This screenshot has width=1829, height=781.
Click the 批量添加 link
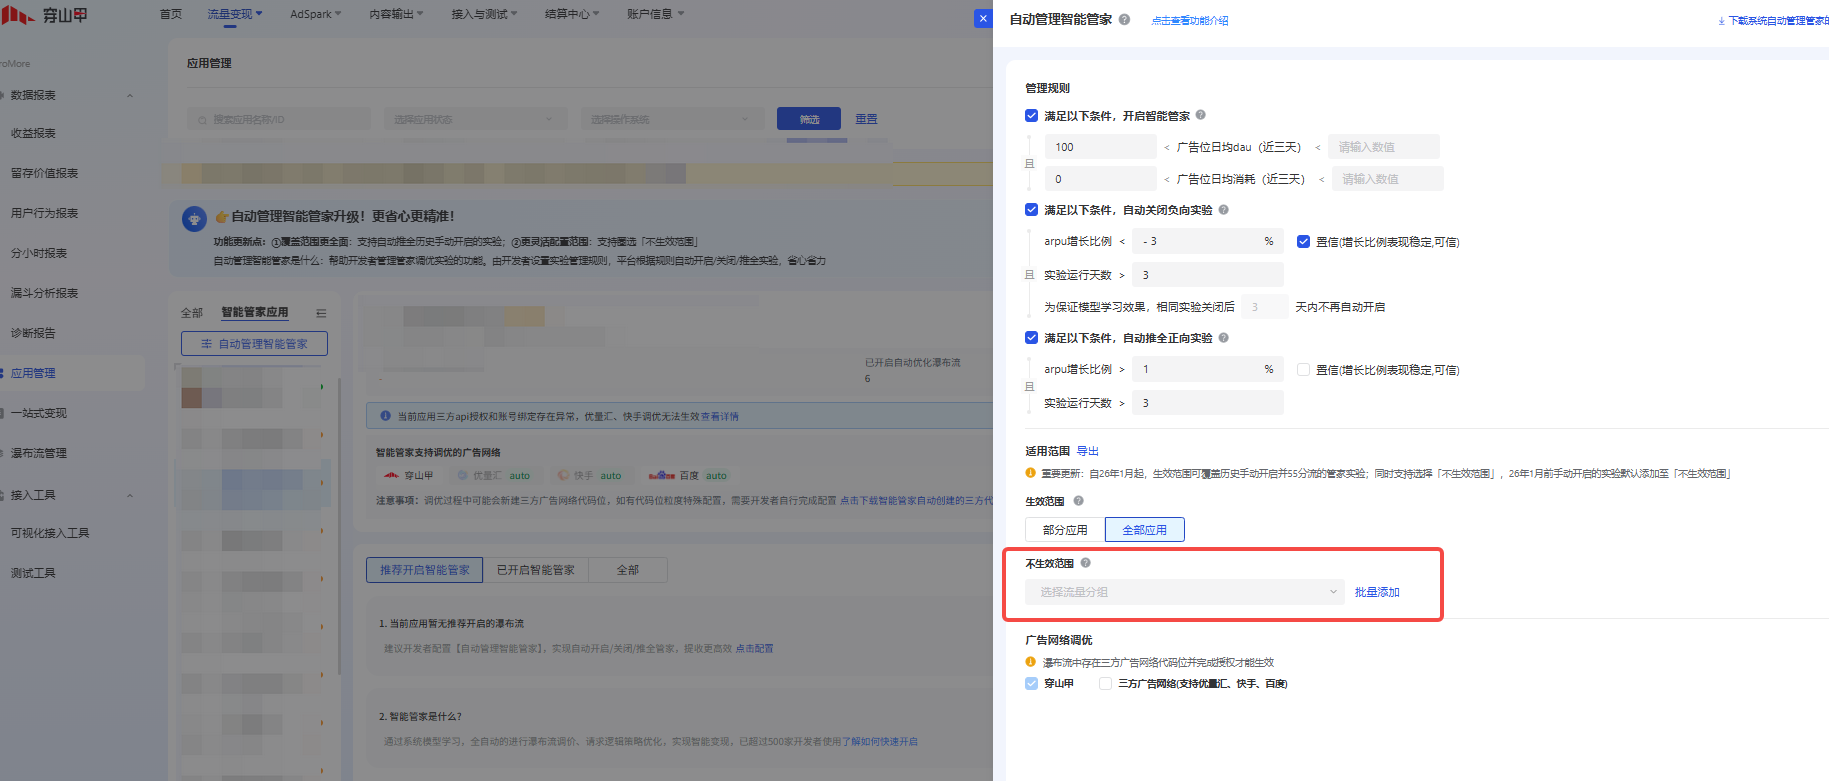pos(1376,592)
